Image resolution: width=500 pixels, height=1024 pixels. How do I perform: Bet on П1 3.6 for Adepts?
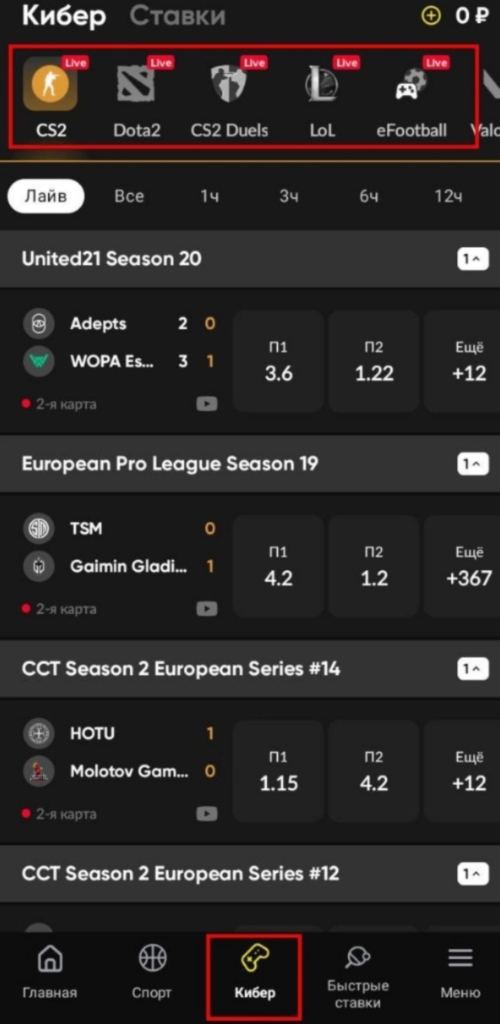click(278, 361)
